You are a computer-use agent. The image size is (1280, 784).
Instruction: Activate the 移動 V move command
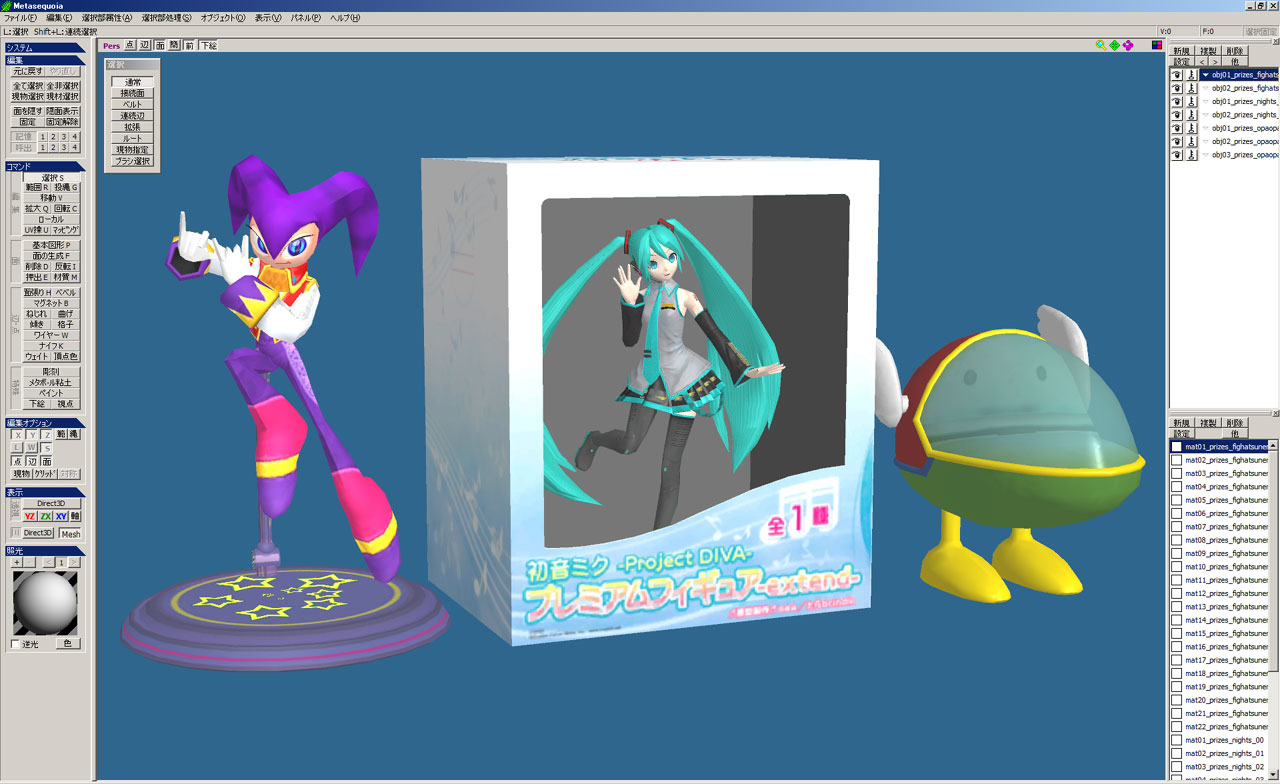pos(53,198)
